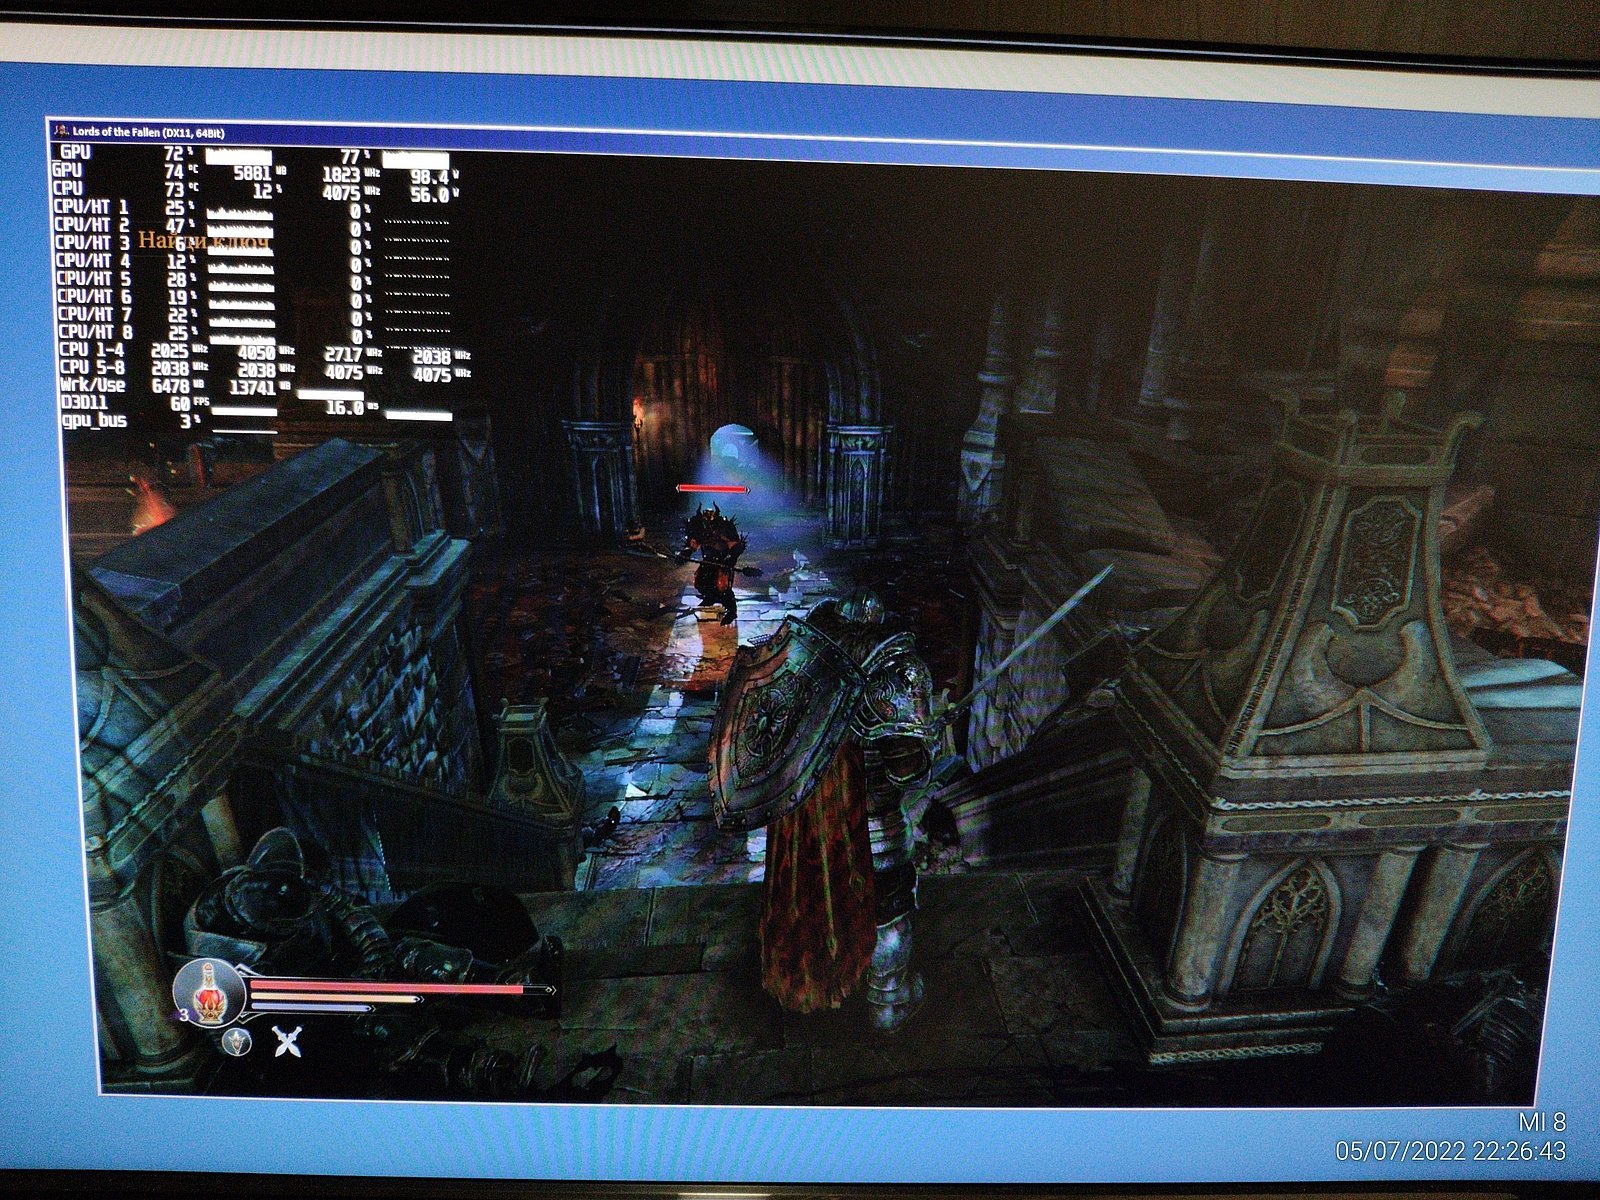1600x1200 pixels.
Task: Click the second usage graph beside 77 %
Action: pyautogui.click(x=415, y=160)
